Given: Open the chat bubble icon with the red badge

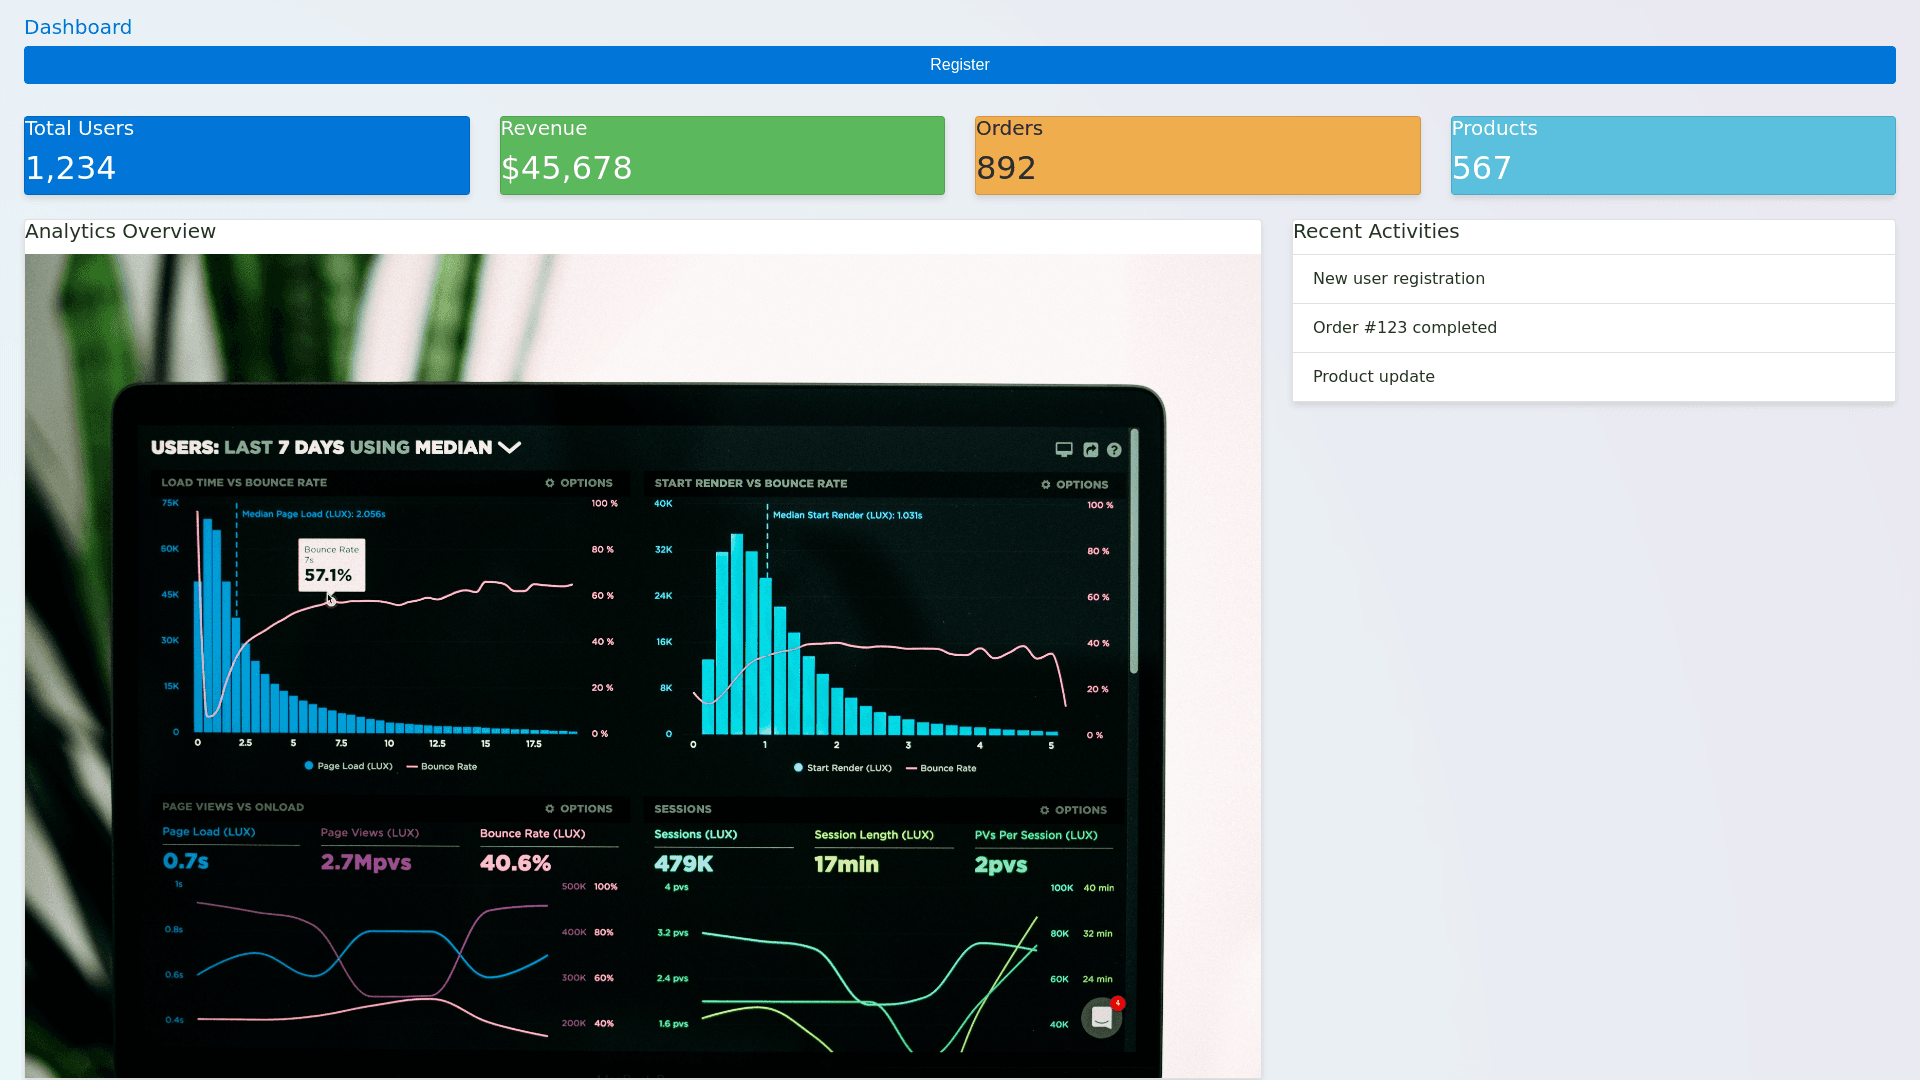Looking at the screenshot, I should (1102, 1018).
